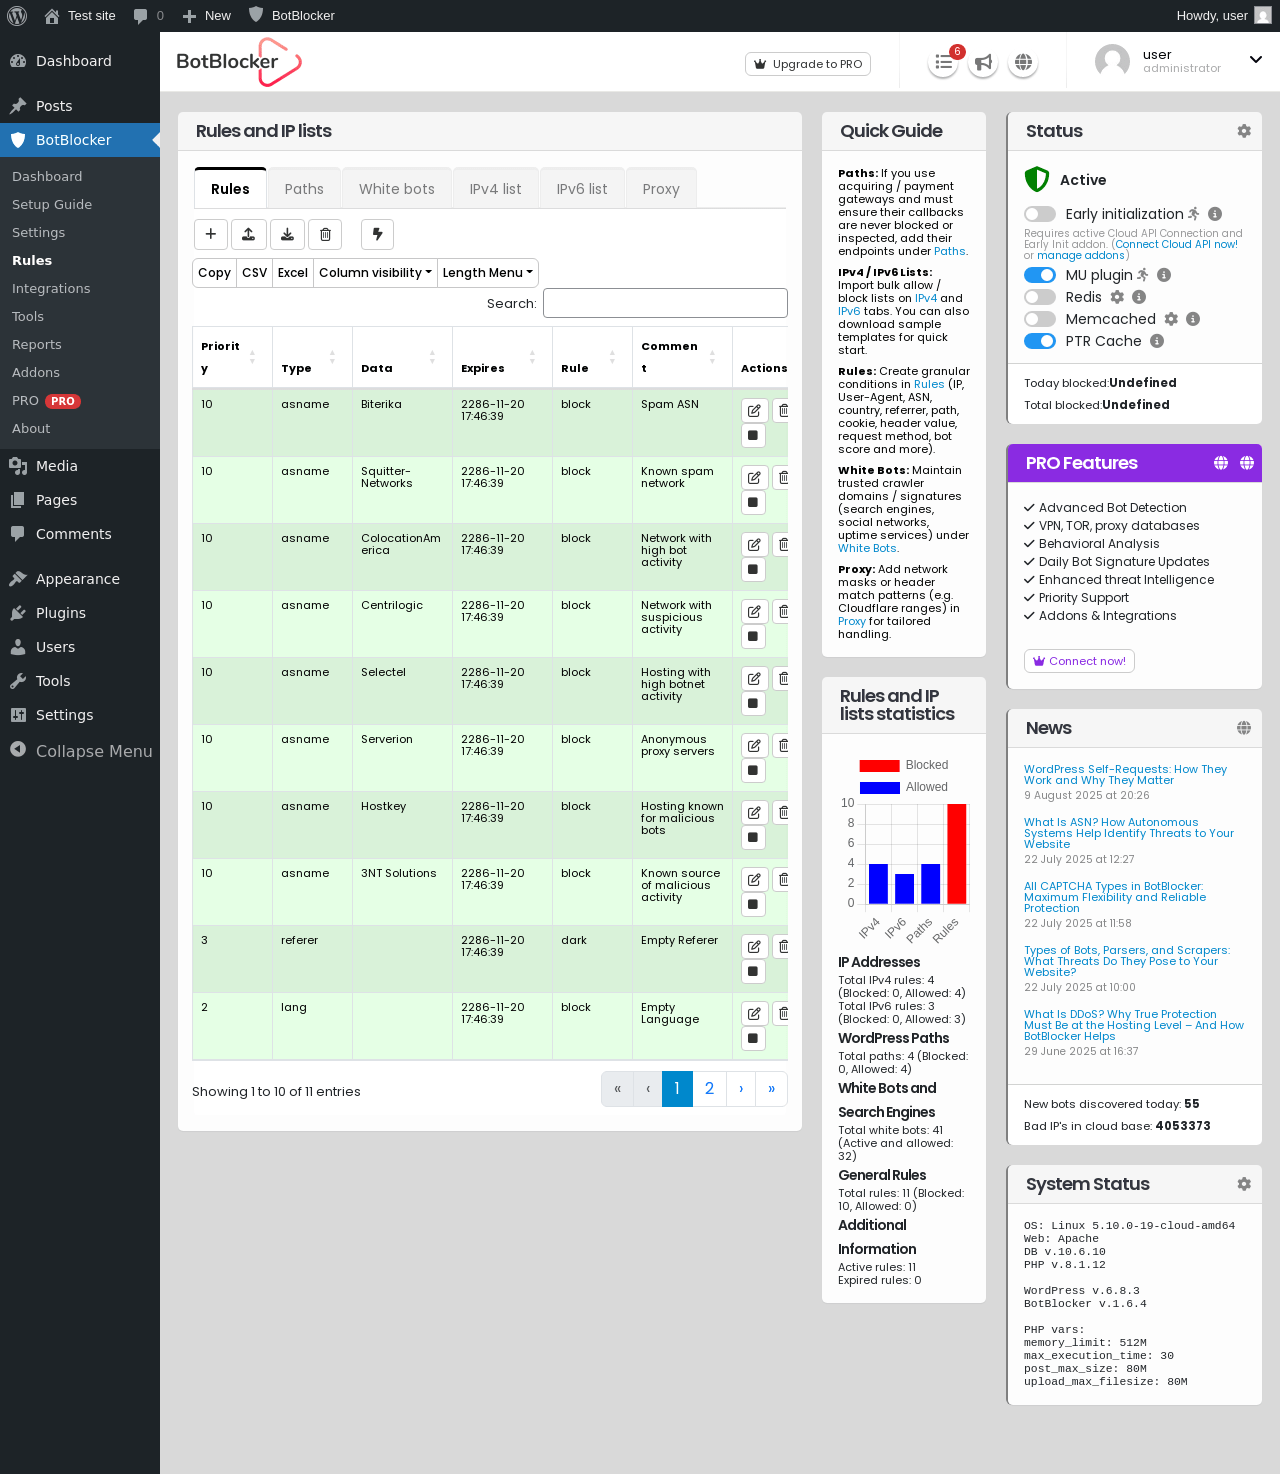
Task: Click the Copy export button
Action: point(214,273)
